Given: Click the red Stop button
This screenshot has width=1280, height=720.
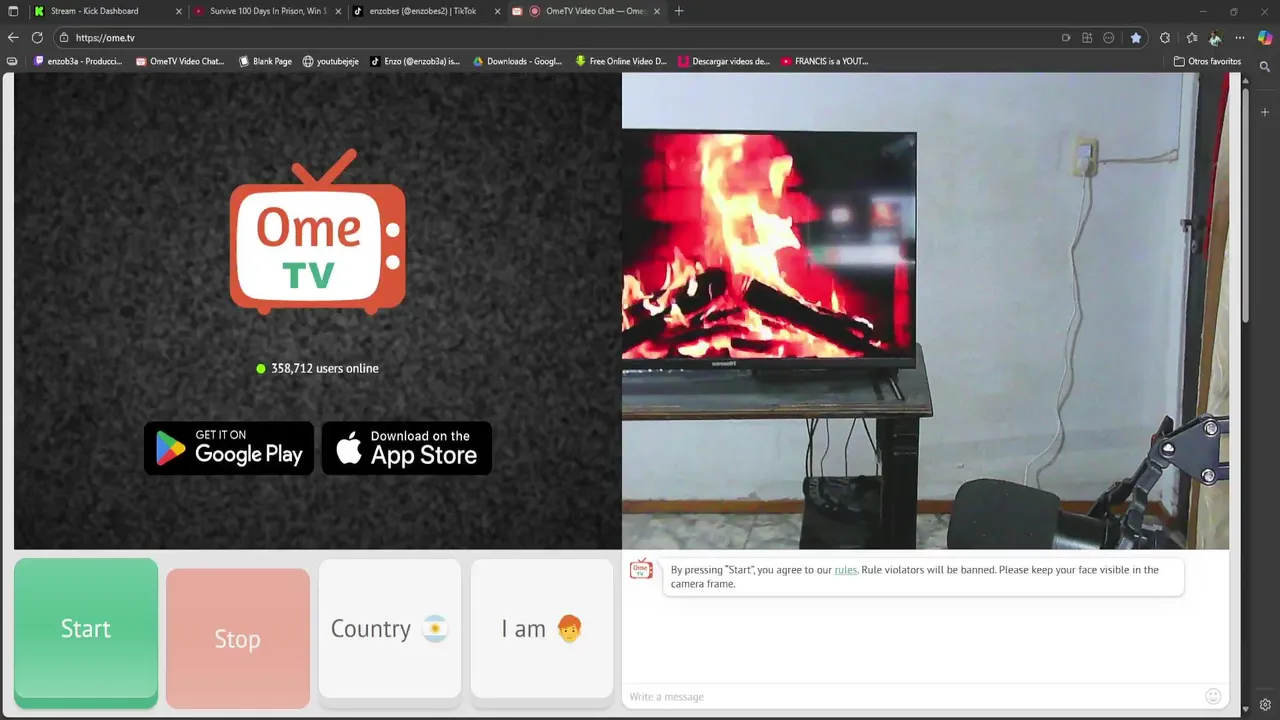Looking at the screenshot, I should coord(238,638).
